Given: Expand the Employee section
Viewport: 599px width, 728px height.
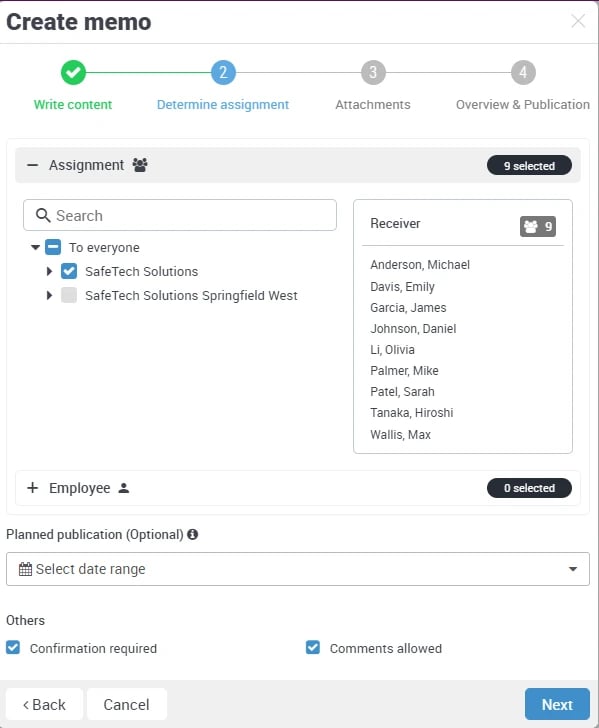Looking at the screenshot, I should click(33, 488).
